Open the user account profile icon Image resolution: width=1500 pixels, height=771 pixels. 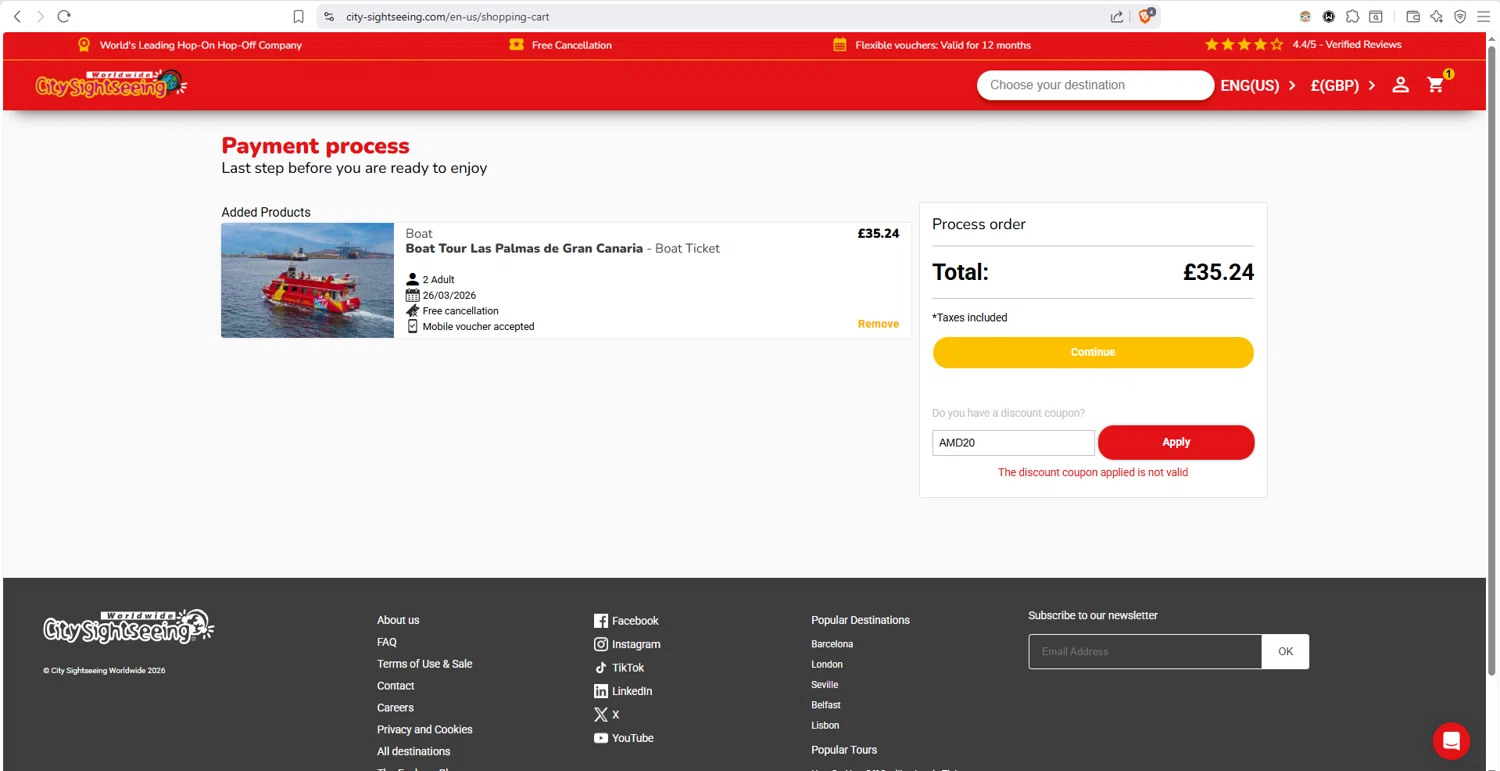click(x=1400, y=85)
